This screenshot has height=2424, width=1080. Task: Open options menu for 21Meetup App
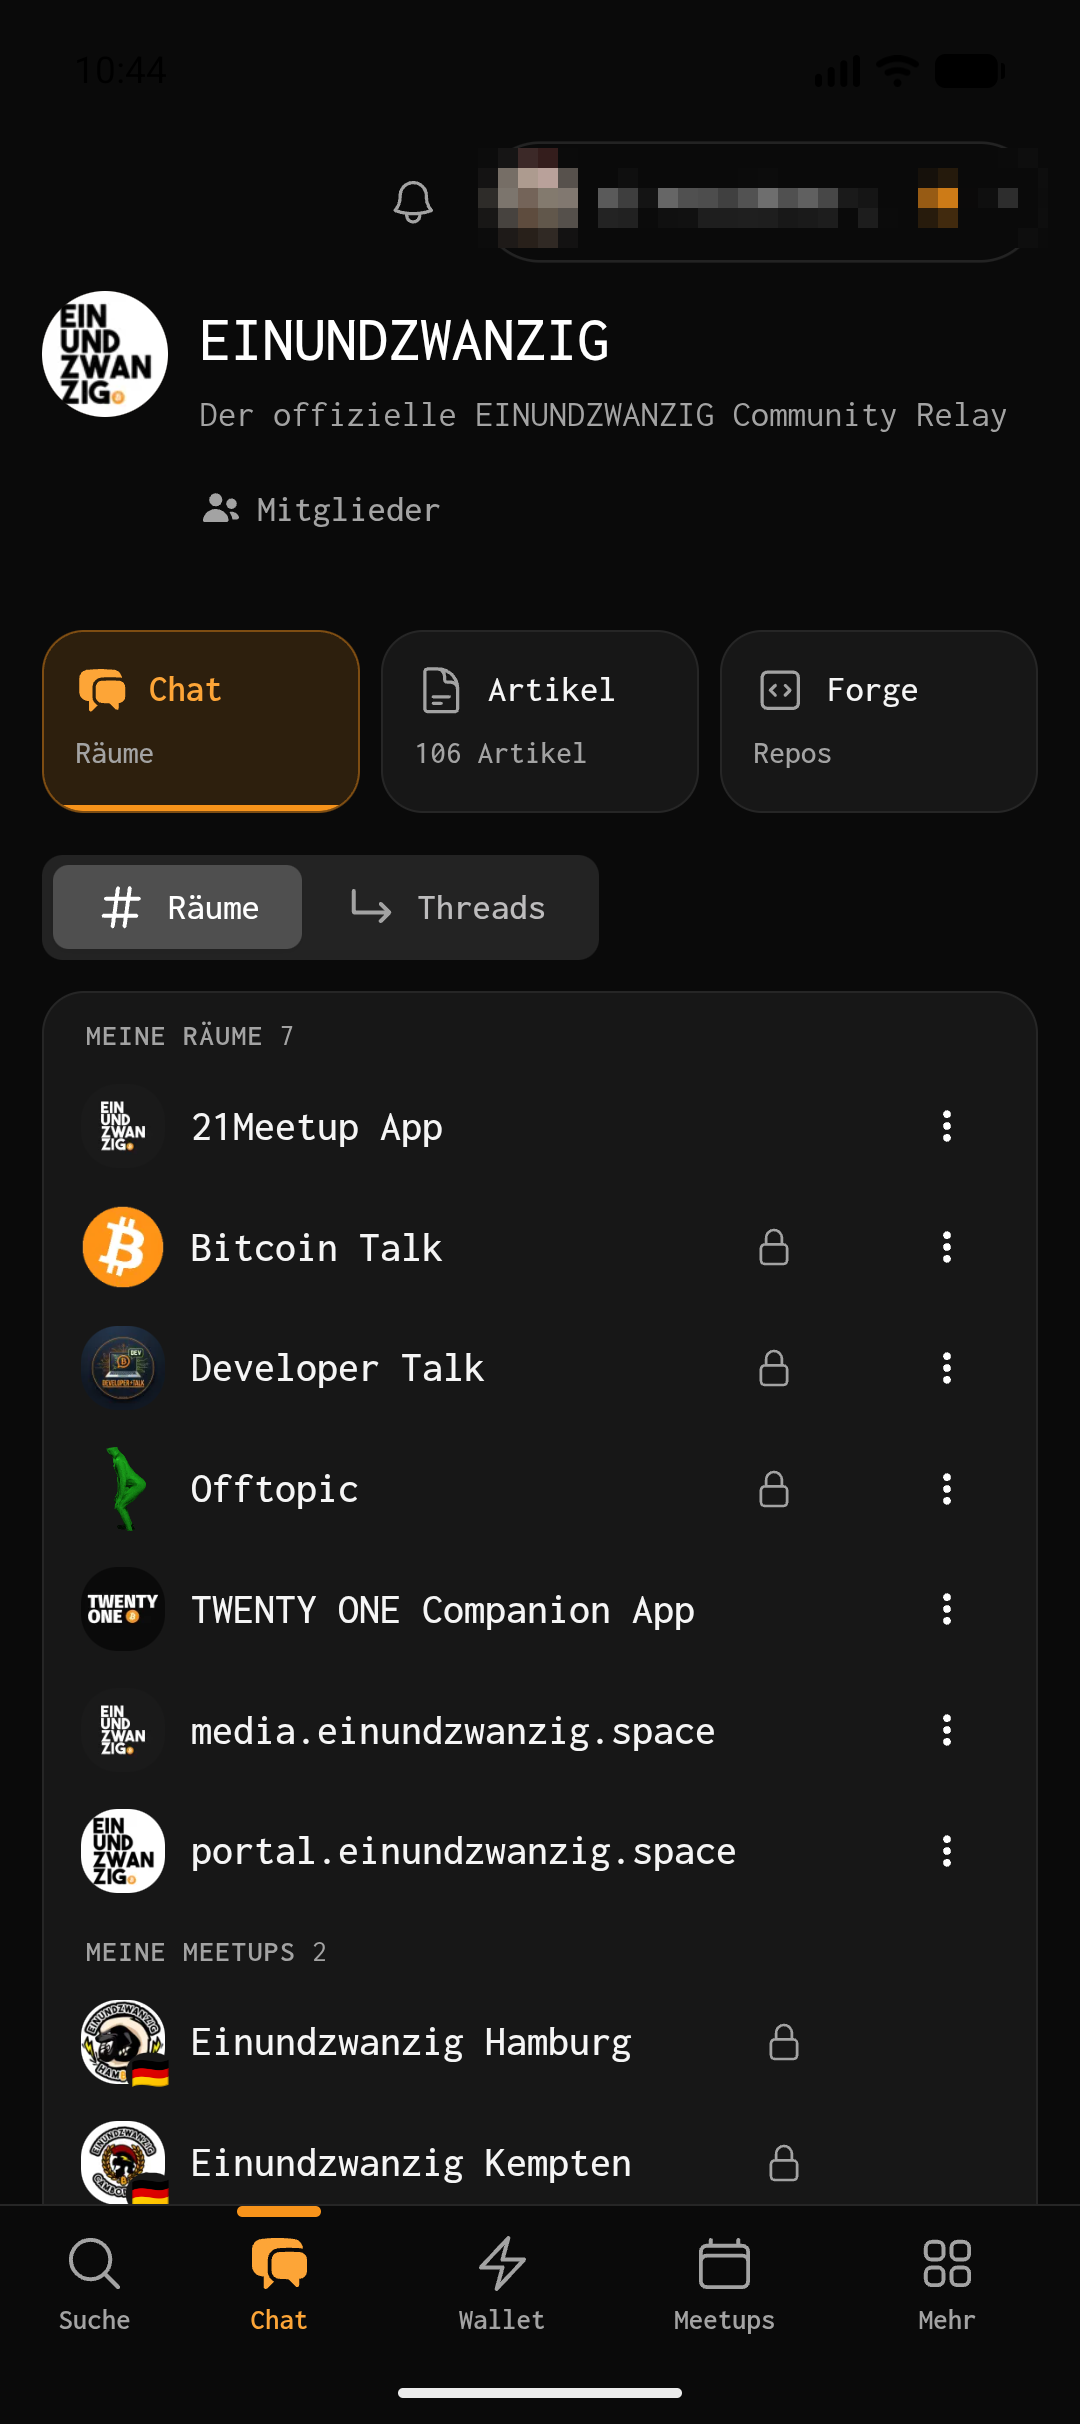coord(946,1126)
